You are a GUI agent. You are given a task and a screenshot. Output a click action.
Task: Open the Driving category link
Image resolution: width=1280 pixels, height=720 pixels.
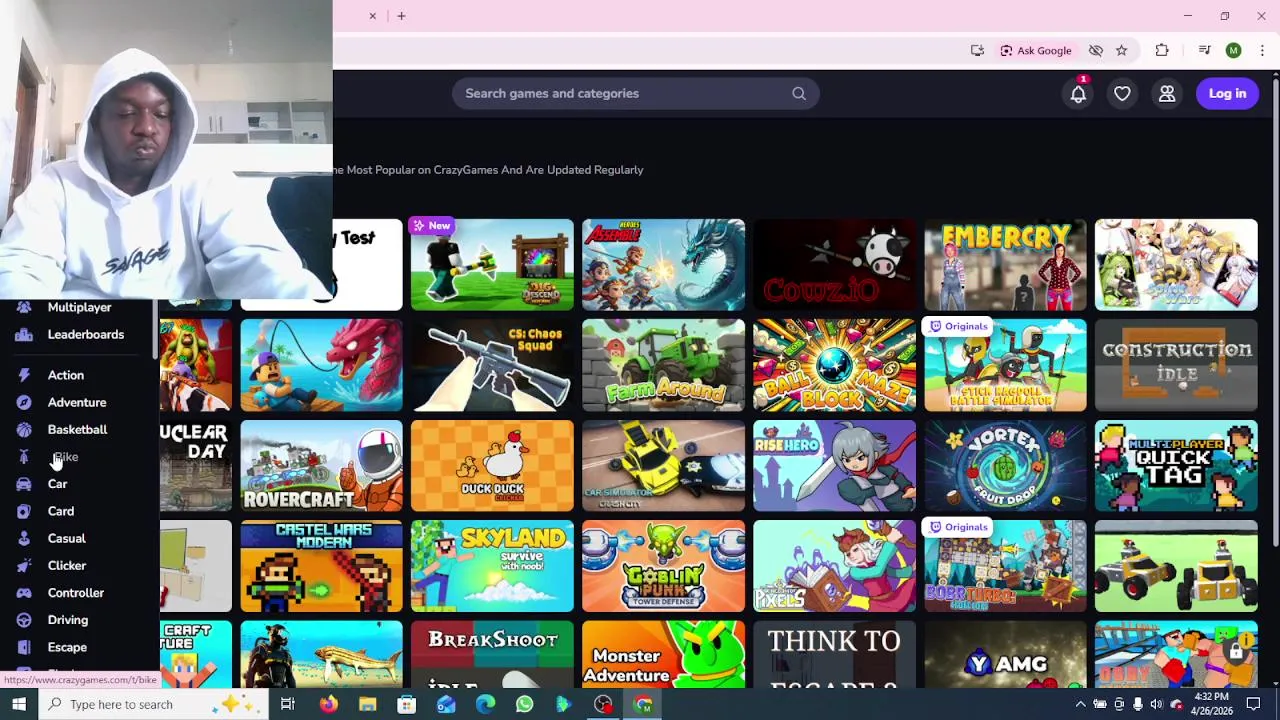click(68, 620)
